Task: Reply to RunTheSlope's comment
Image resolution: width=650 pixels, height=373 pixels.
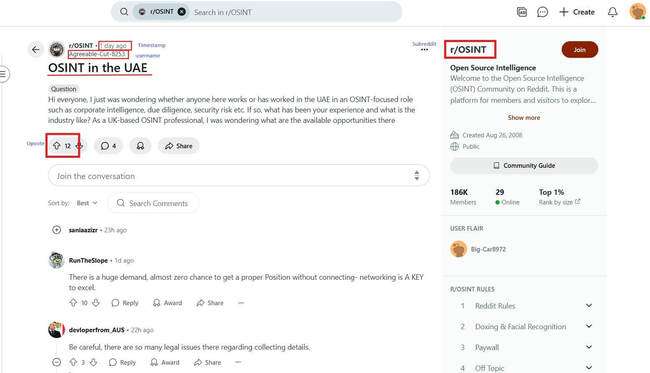Action: pyautogui.click(x=125, y=303)
